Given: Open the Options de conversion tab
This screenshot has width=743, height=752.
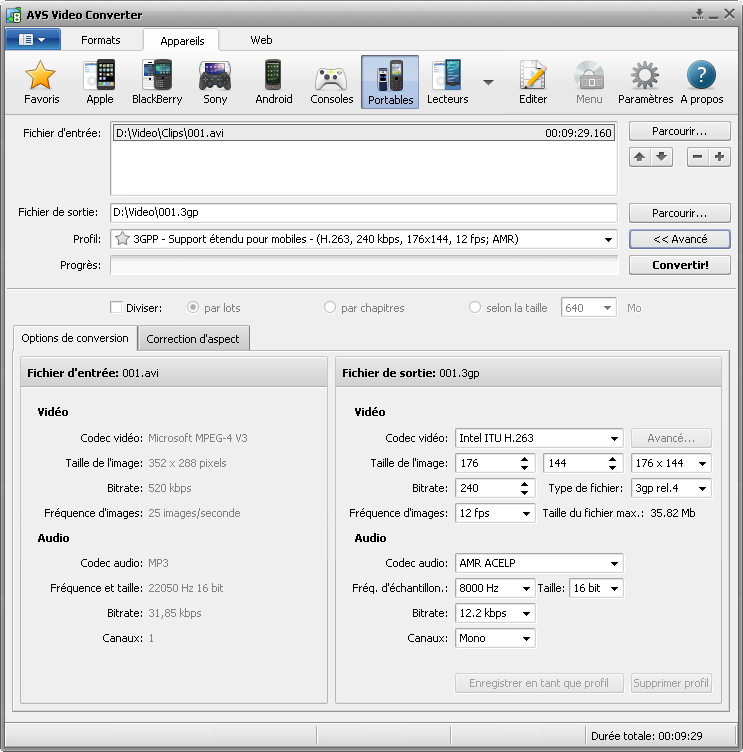Looking at the screenshot, I should (75, 338).
